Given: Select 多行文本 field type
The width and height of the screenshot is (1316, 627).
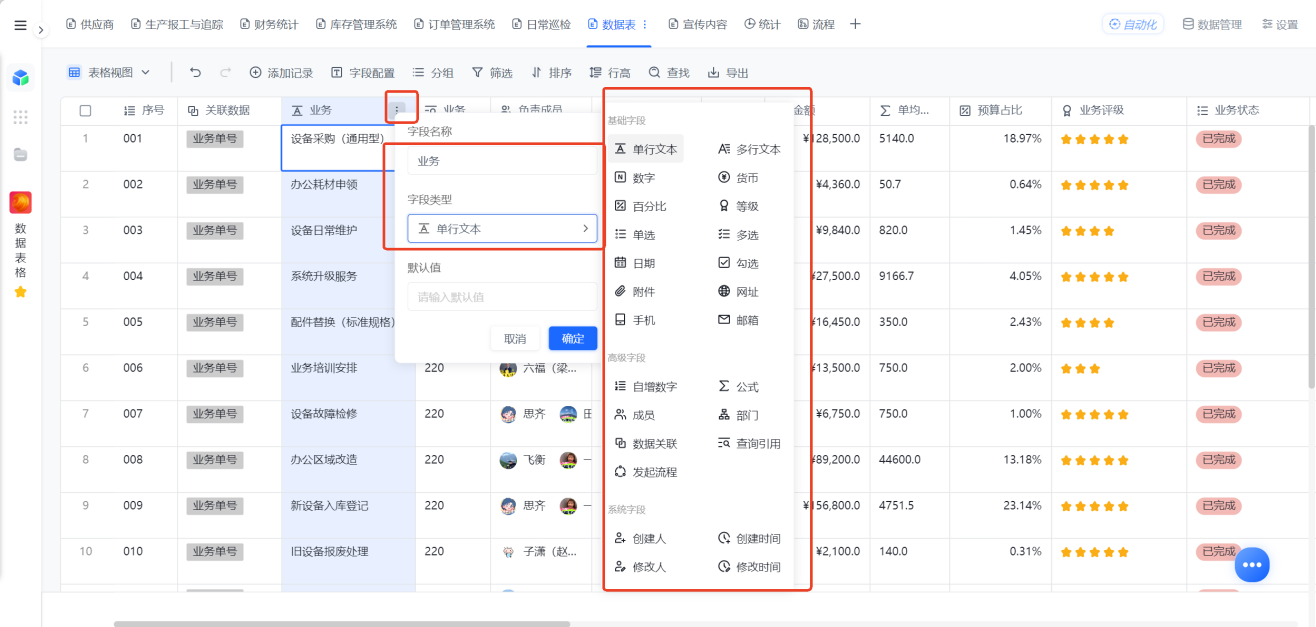Looking at the screenshot, I should (x=749, y=149).
